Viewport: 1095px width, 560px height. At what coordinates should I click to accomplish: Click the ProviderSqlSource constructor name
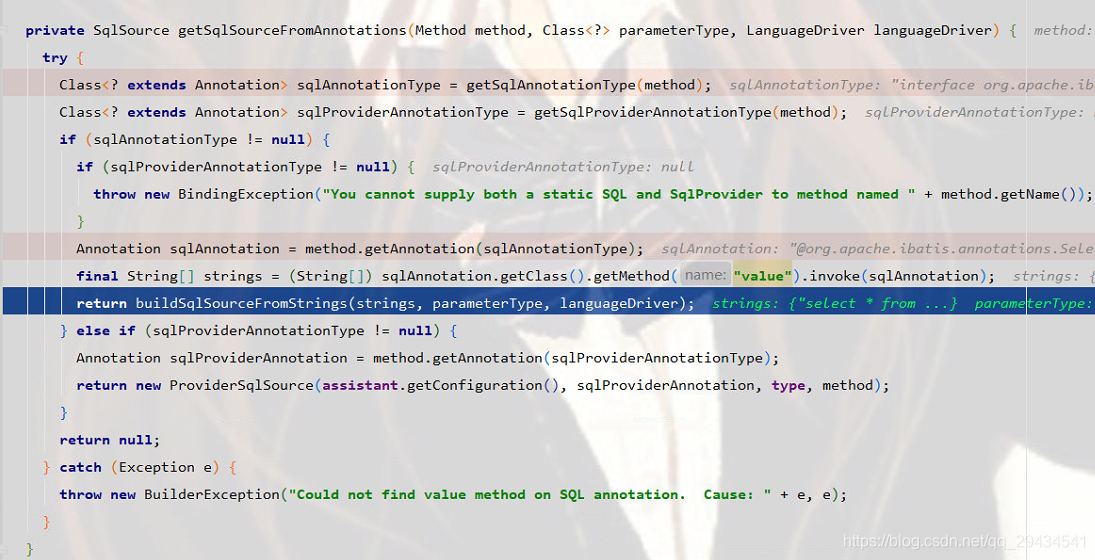[242, 385]
